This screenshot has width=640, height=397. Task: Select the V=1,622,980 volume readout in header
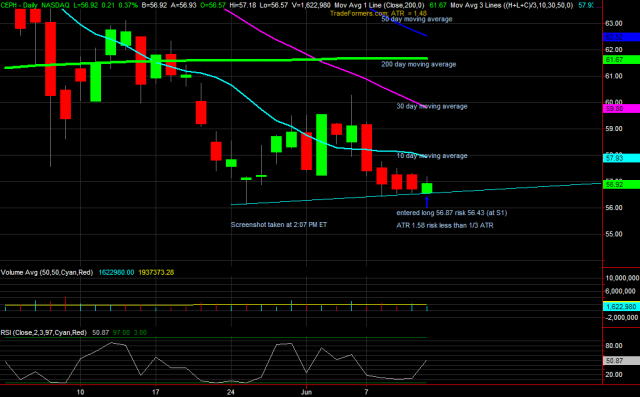311,5
